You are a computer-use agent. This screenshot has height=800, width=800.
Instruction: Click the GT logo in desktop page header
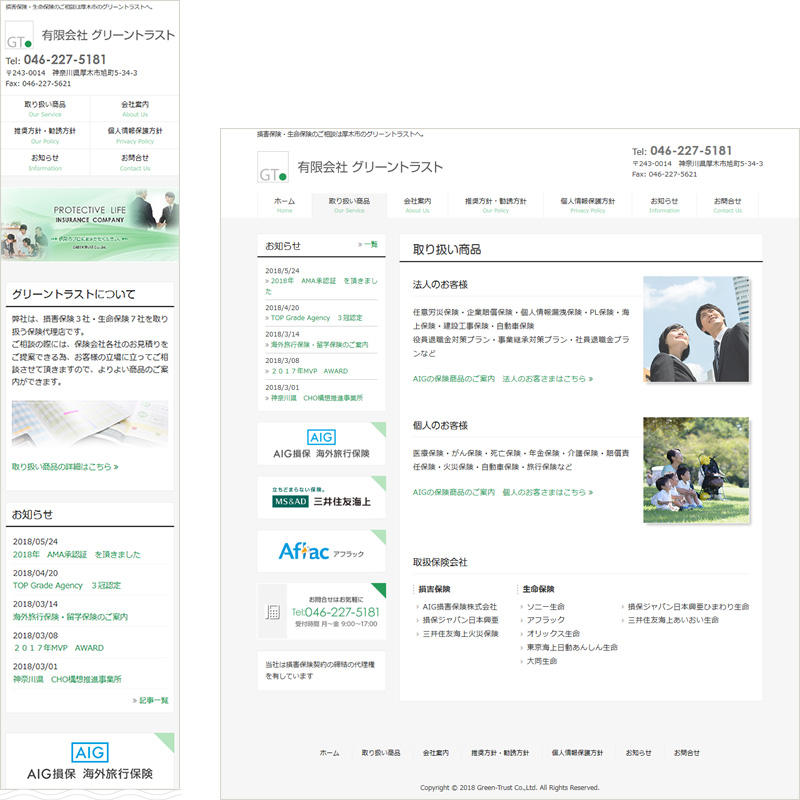pyautogui.click(x=273, y=167)
